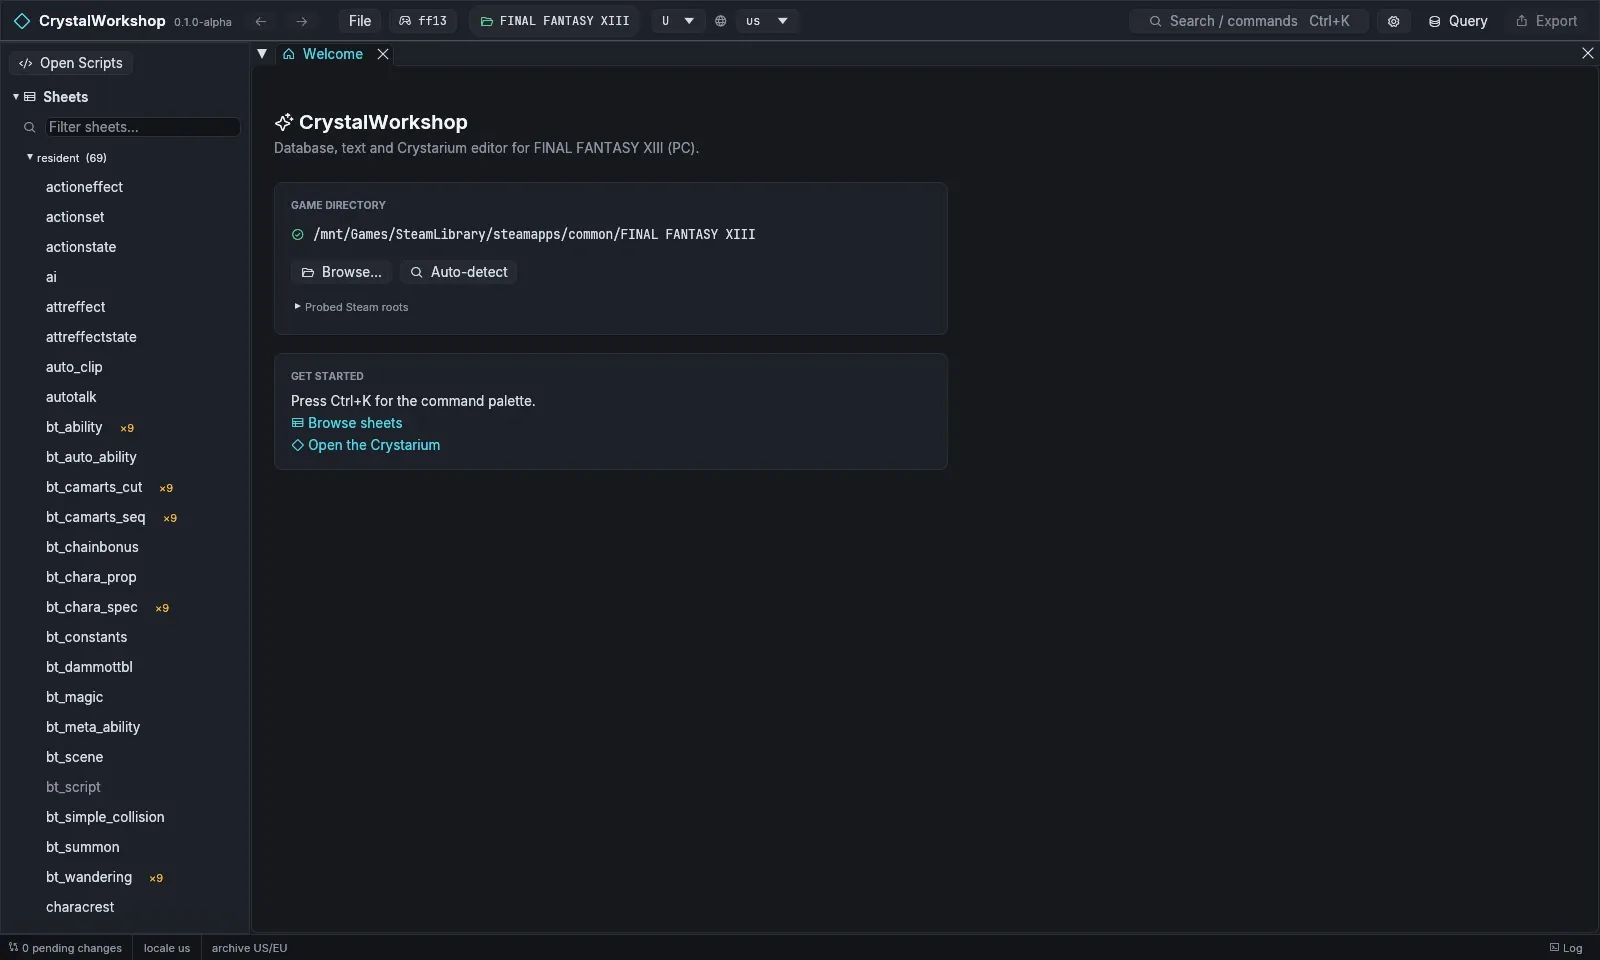Click the ff13 gamepad button
This screenshot has width=1600, height=960.
[423, 21]
